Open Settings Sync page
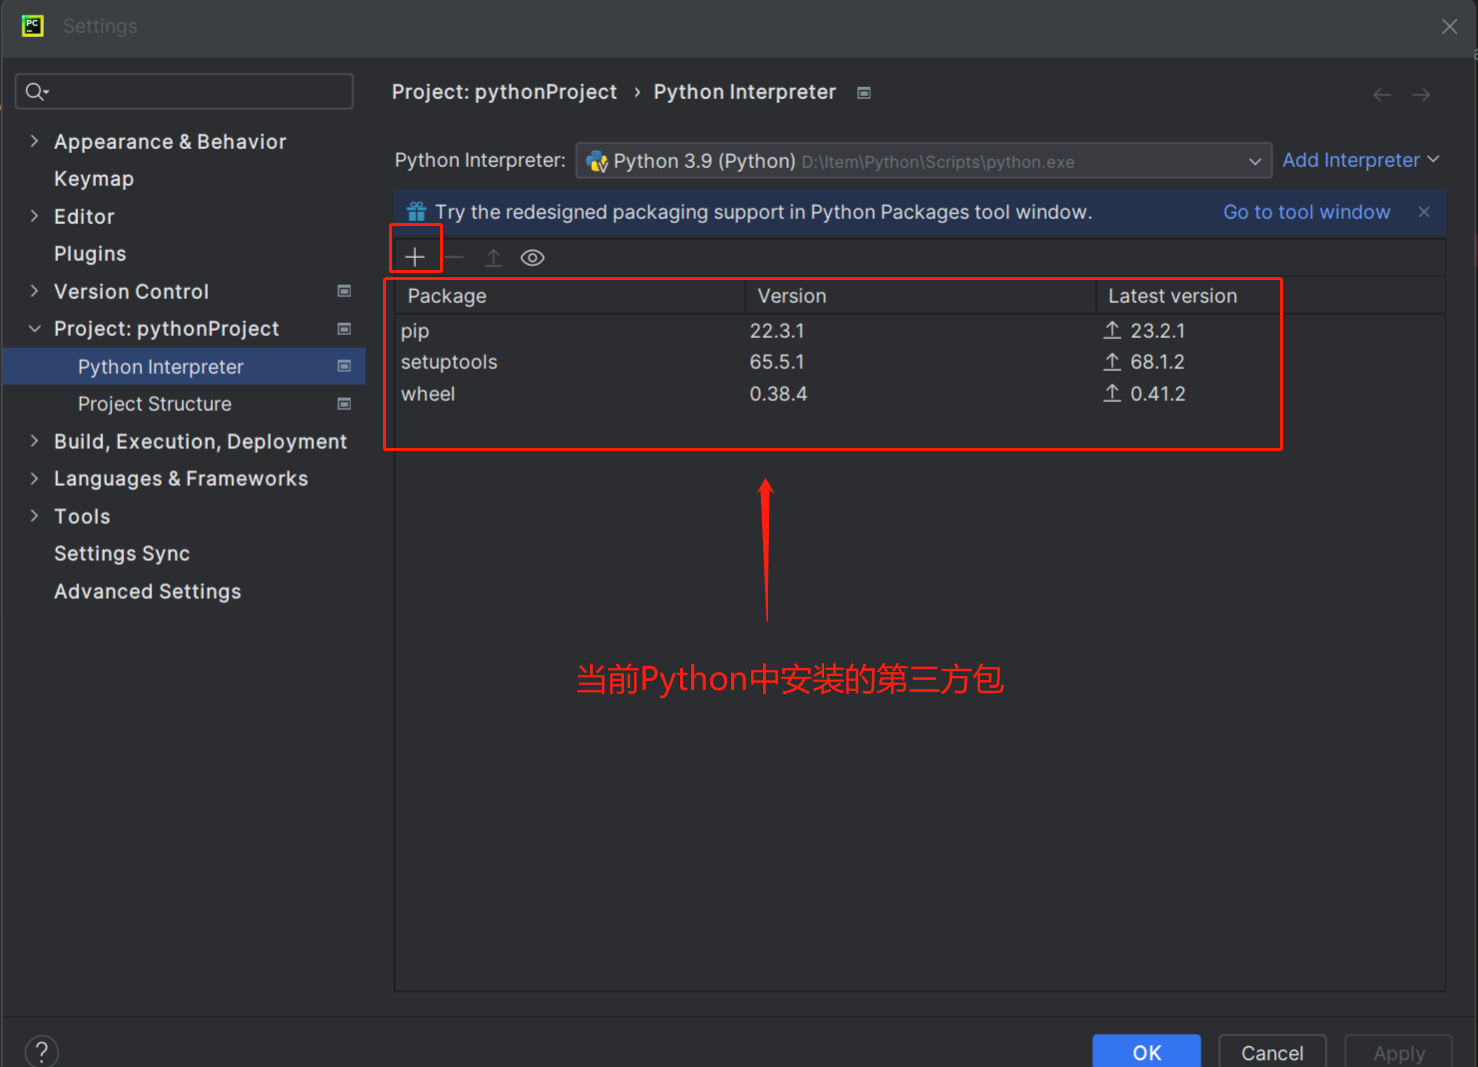This screenshot has width=1478, height=1067. (x=122, y=554)
